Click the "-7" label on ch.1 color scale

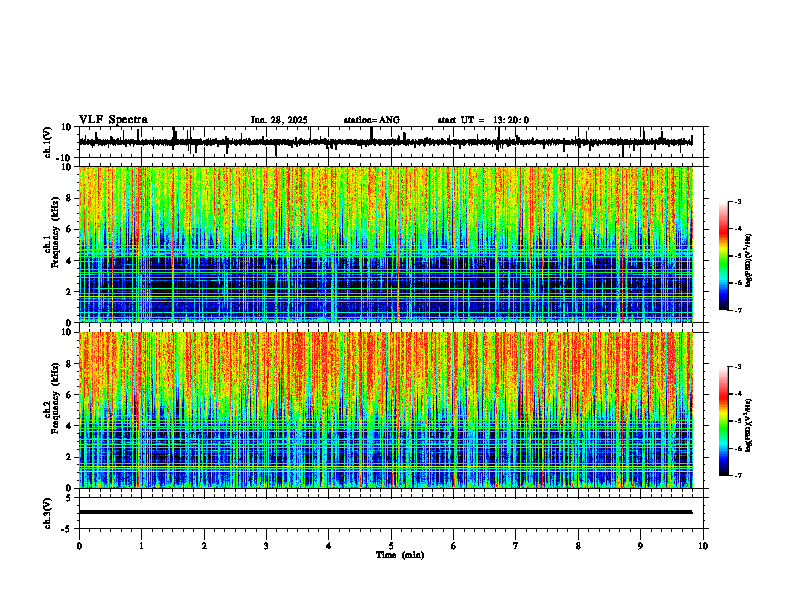click(x=737, y=310)
